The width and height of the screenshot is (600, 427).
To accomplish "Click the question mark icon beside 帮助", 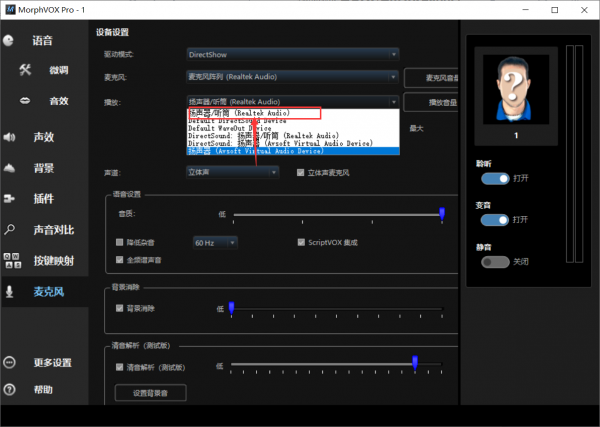I will 9,390.
